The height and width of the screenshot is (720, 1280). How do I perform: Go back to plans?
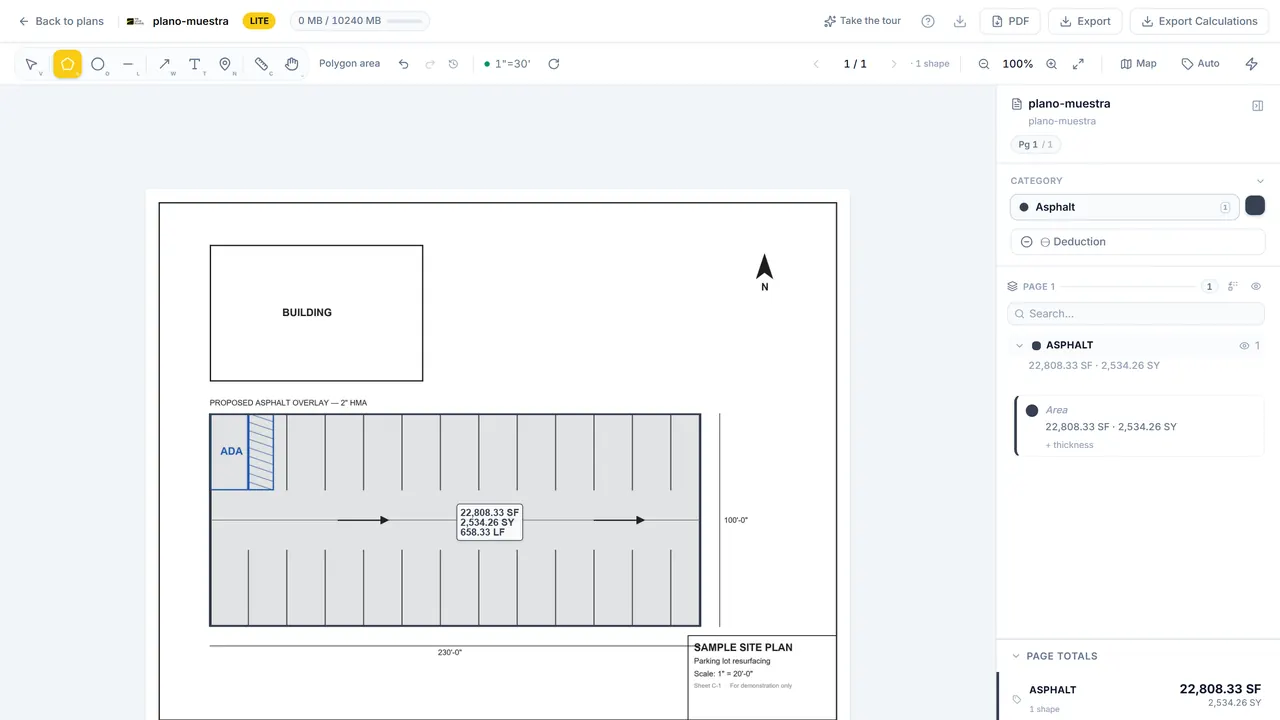(61, 21)
